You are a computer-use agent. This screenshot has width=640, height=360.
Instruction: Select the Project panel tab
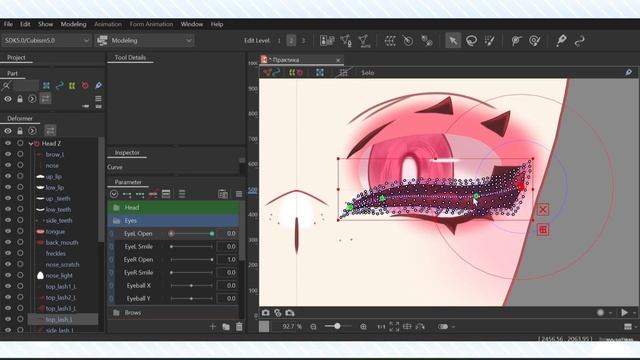point(16,58)
